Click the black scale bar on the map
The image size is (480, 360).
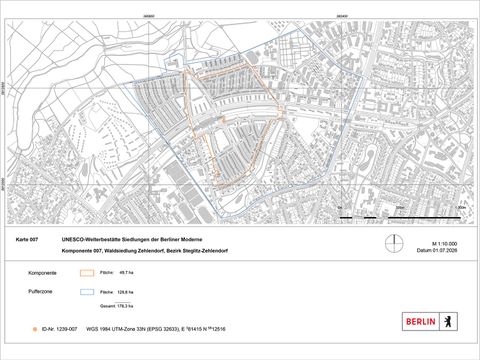coord(400,218)
